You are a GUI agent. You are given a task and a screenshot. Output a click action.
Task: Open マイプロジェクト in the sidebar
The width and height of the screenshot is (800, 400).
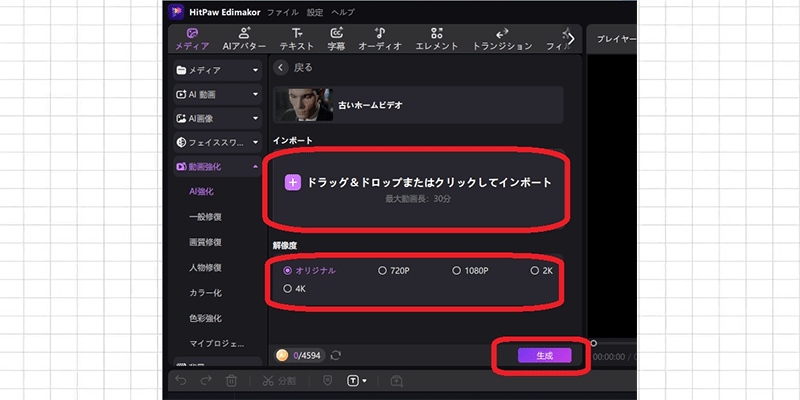point(216,343)
